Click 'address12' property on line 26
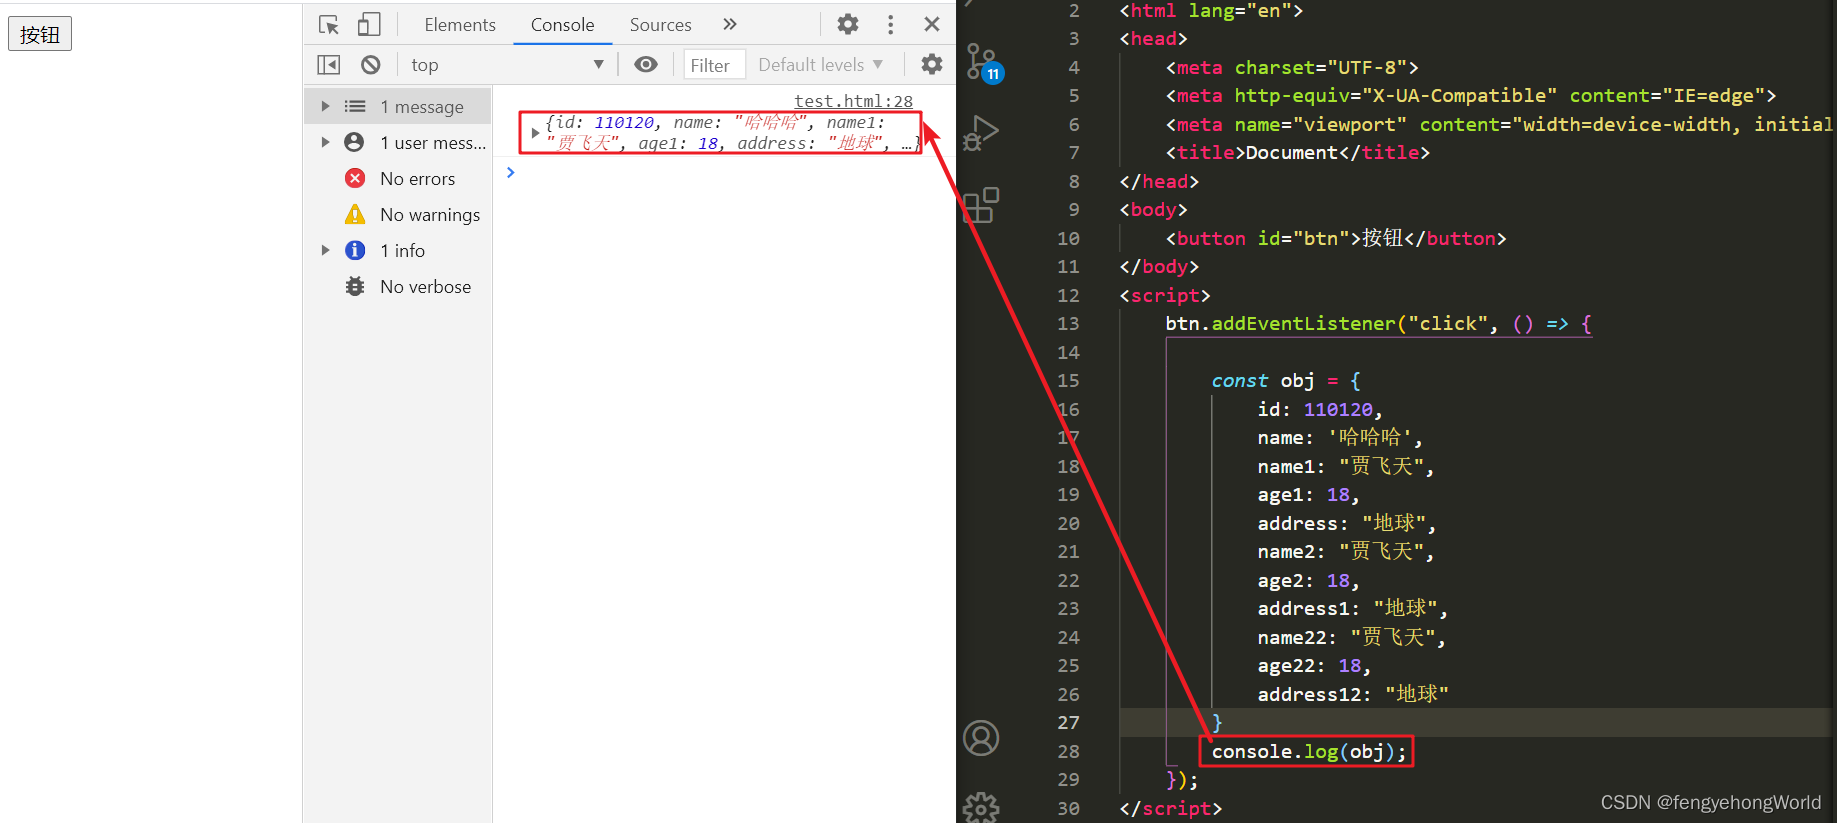Viewport: 1837px width, 823px height. click(x=1309, y=694)
